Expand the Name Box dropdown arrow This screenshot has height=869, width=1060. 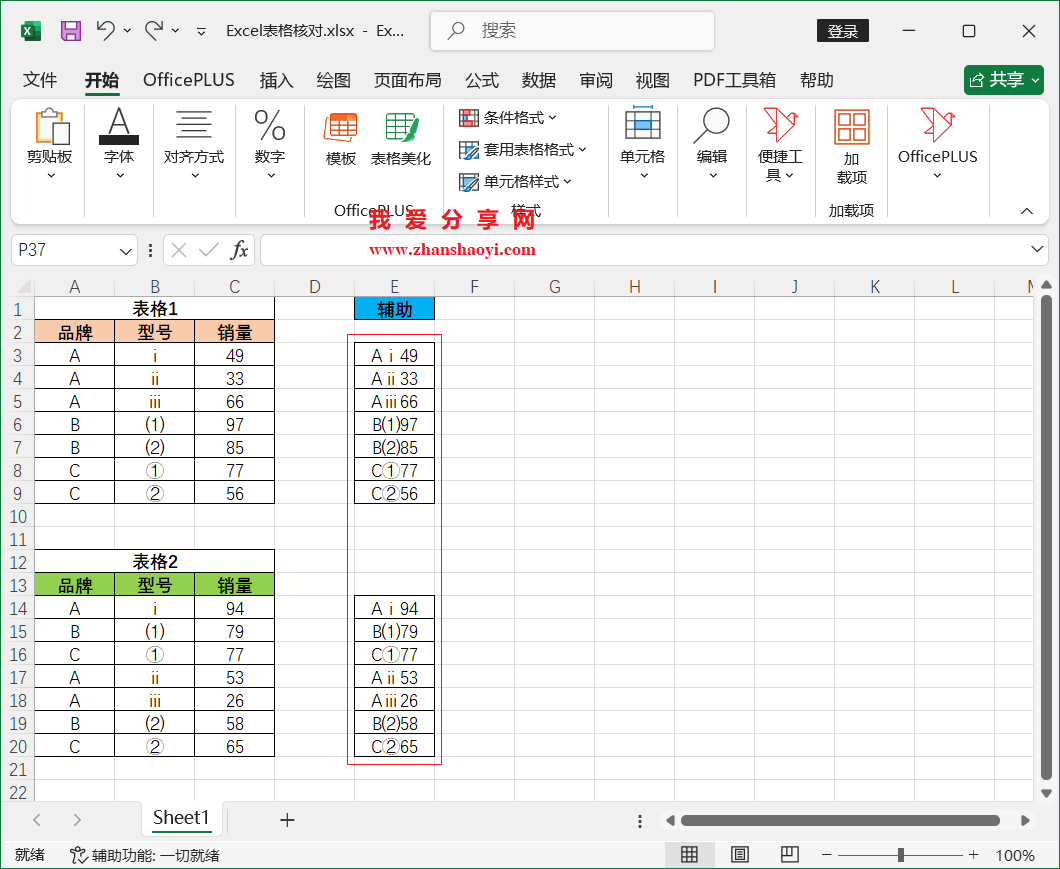click(x=125, y=251)
